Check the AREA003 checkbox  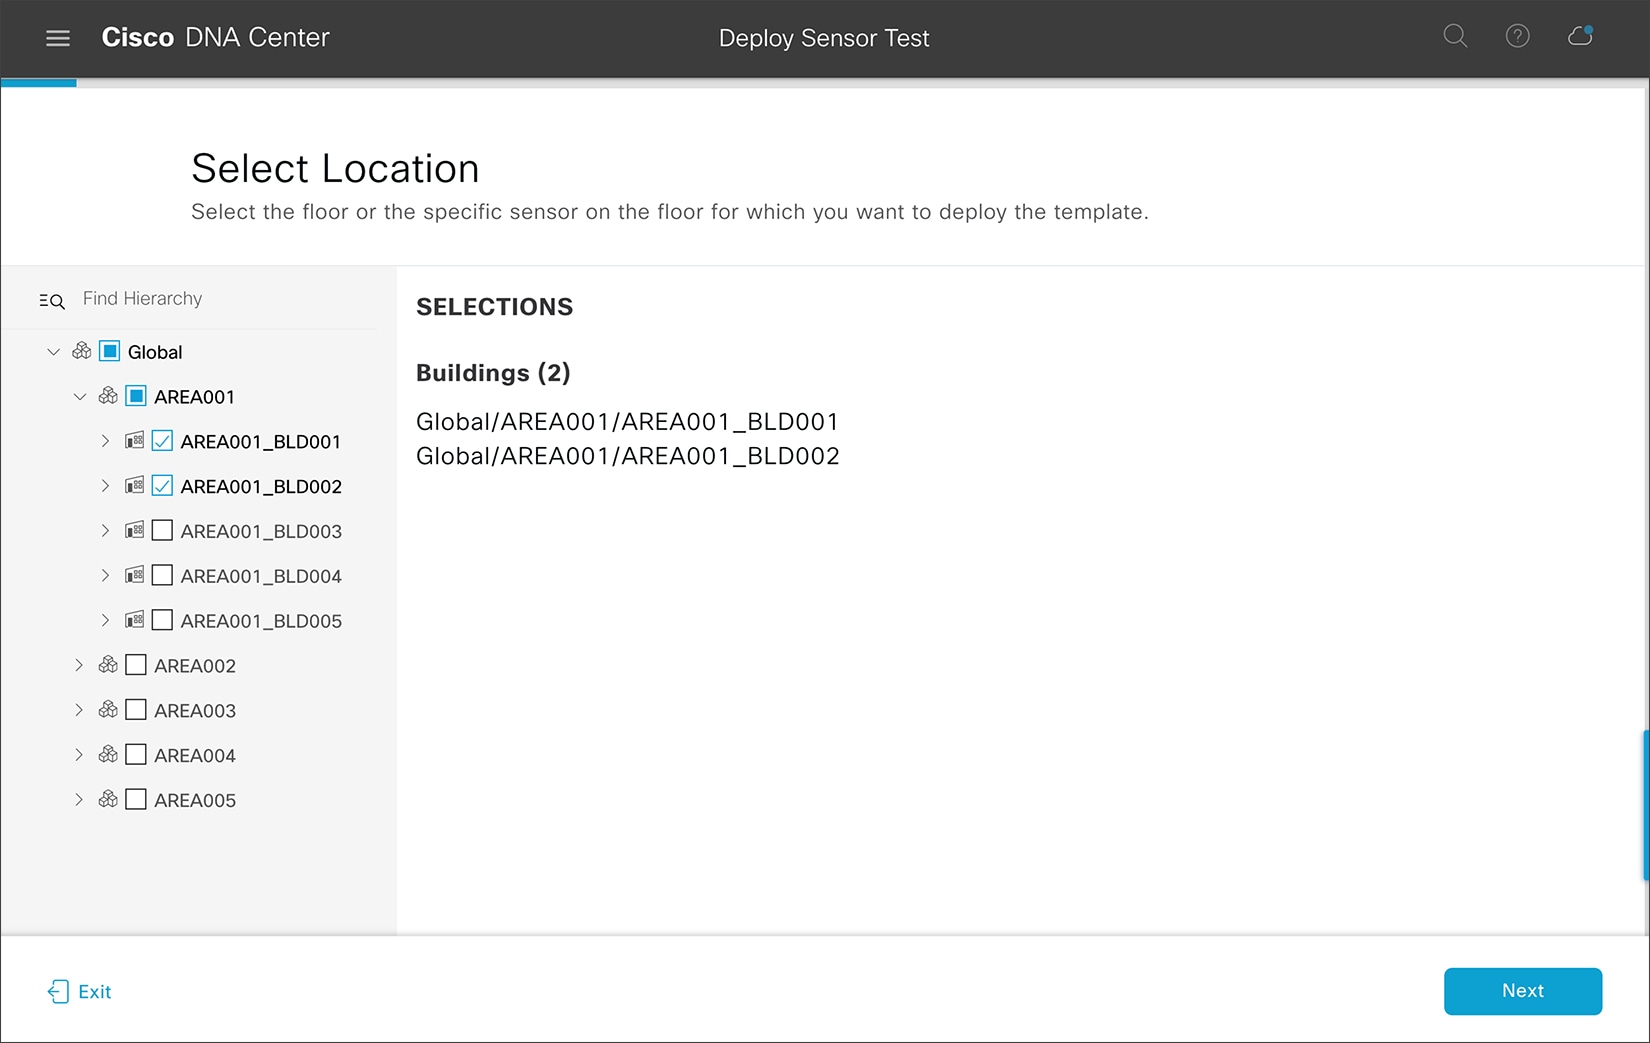click(x=136, y=710)
